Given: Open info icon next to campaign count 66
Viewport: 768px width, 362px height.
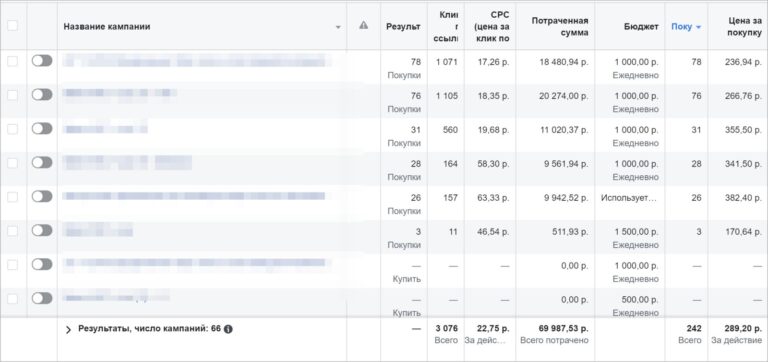Looking at the screenshot, I should tap(228, 329).
